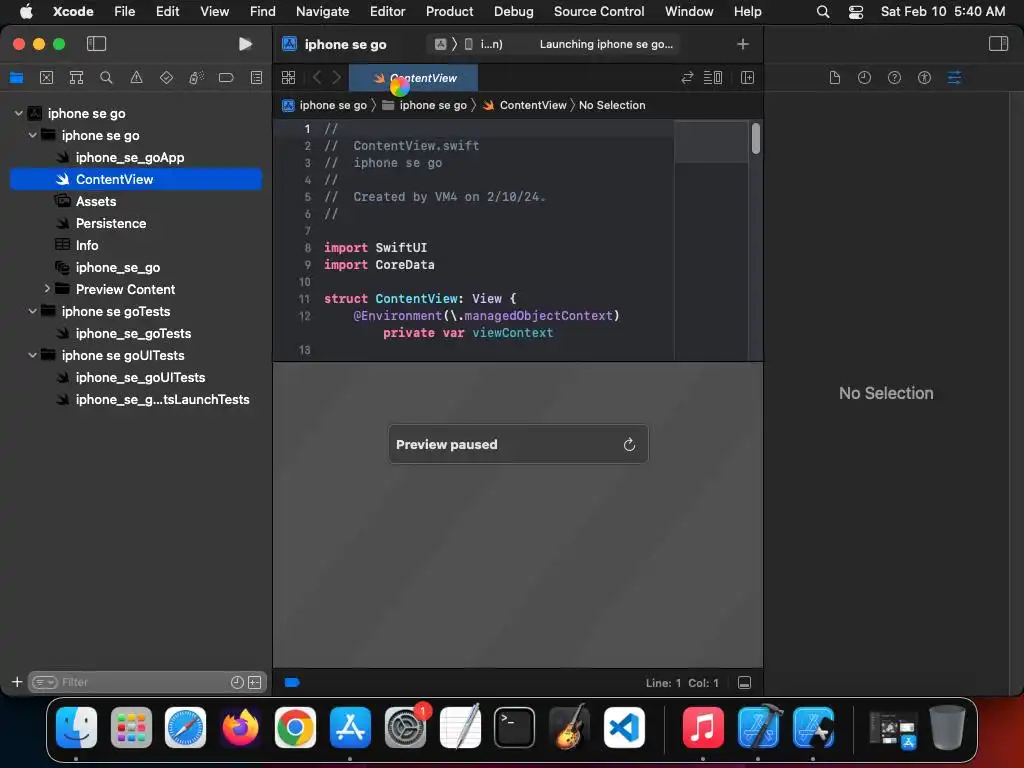Run the app with the play button
1024x768 pixels.
click(245, 44)
